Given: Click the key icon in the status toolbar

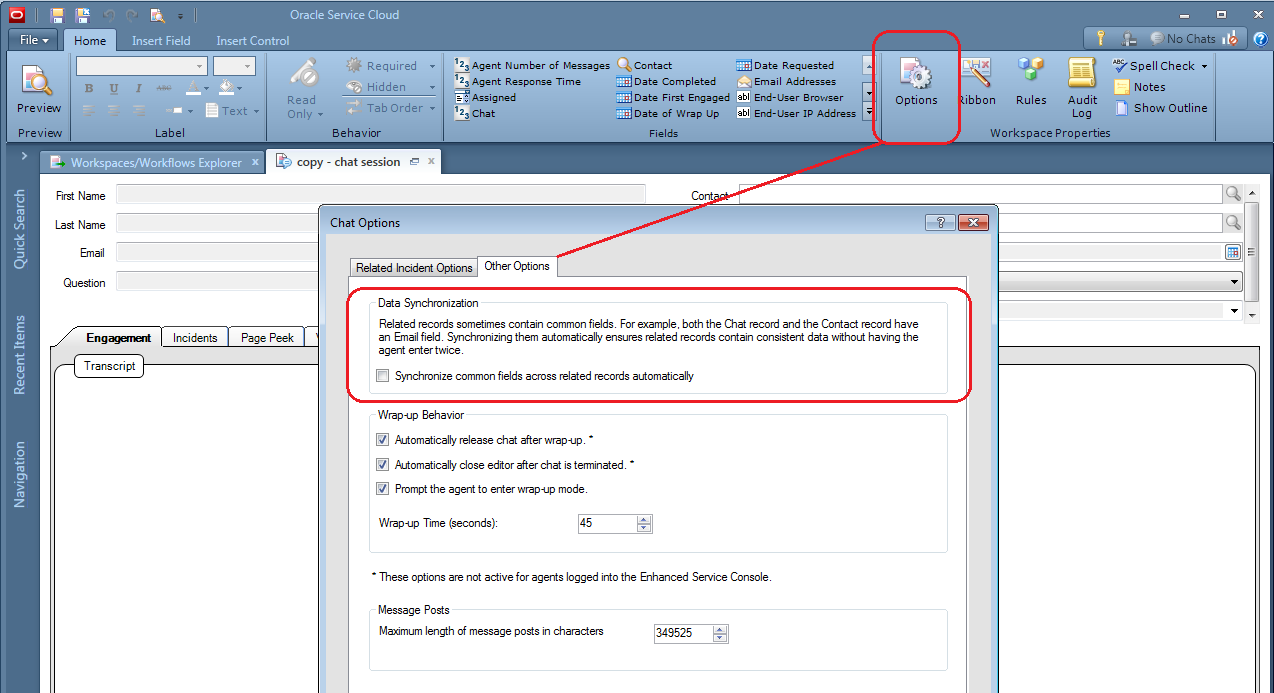Looking at the screenshot, I should (1101, 39).
